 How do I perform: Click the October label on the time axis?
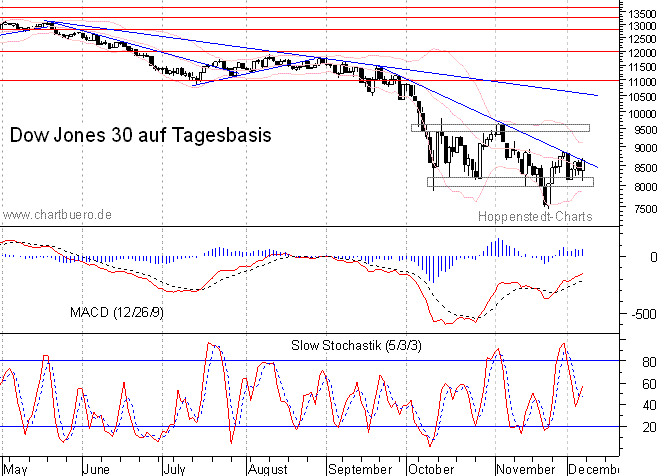431,469
